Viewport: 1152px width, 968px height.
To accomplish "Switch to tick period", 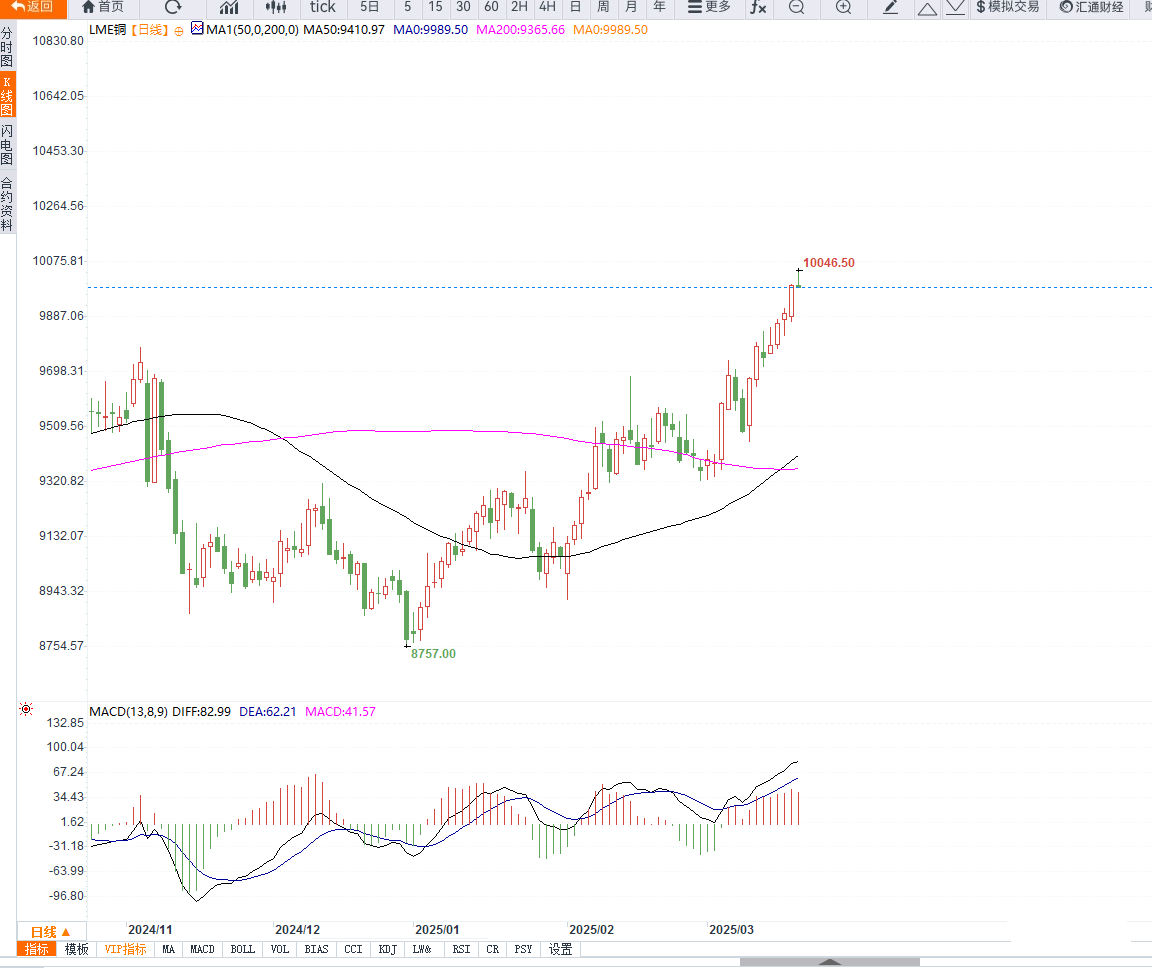I will coord(322,7).
